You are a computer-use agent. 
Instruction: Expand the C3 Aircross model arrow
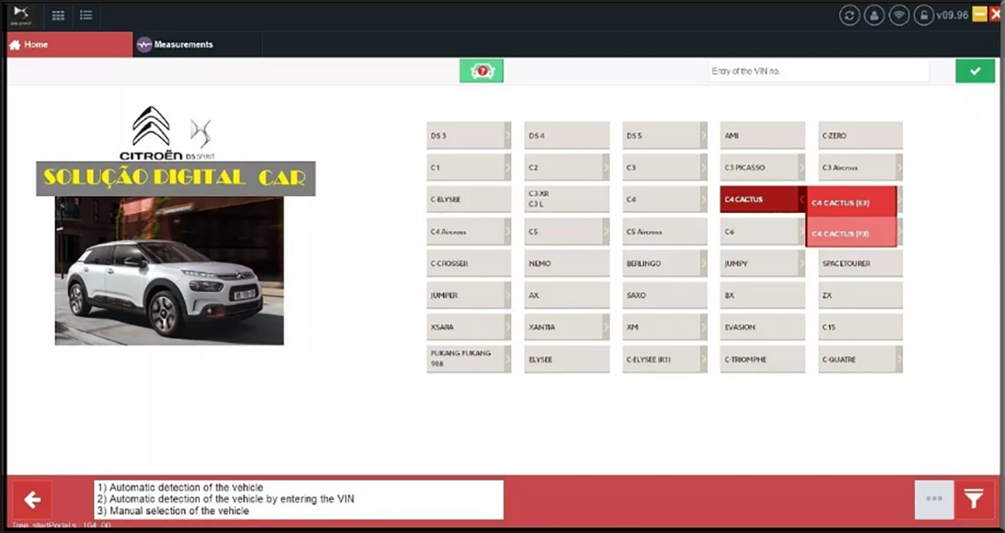(899, 168)
